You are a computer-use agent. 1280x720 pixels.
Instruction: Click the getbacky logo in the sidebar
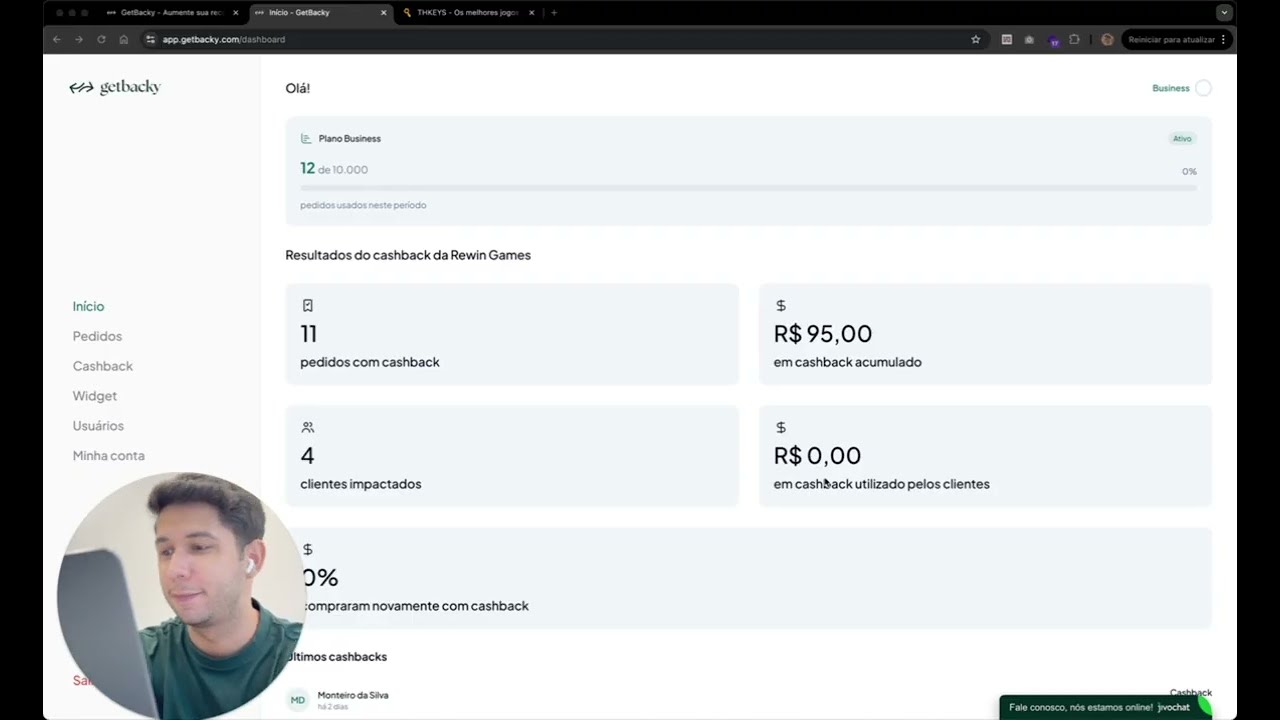tap(115, 87)
